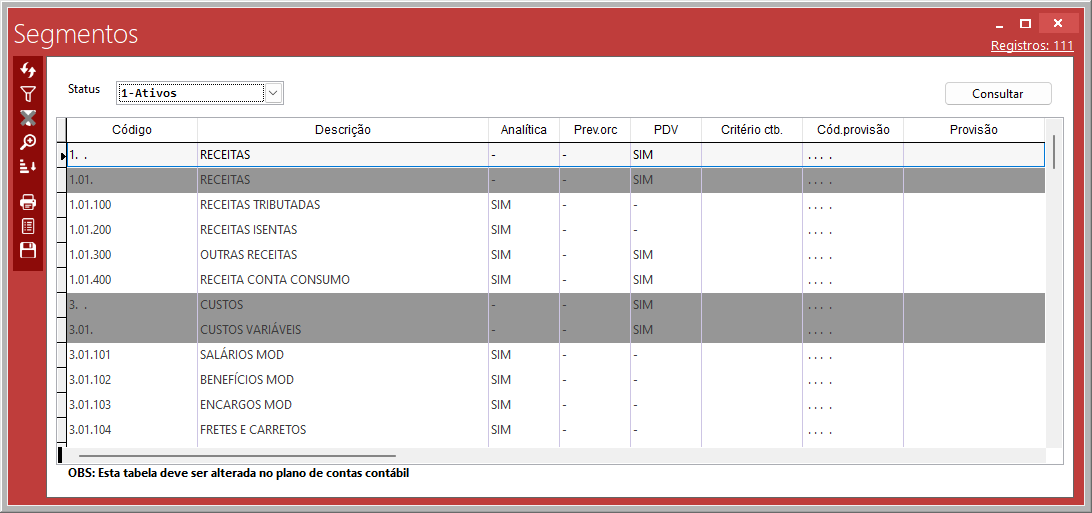Viewport: 1092px width, 513px height.
Task: Click the Prev.orc column header
Action: pos(595,129)
